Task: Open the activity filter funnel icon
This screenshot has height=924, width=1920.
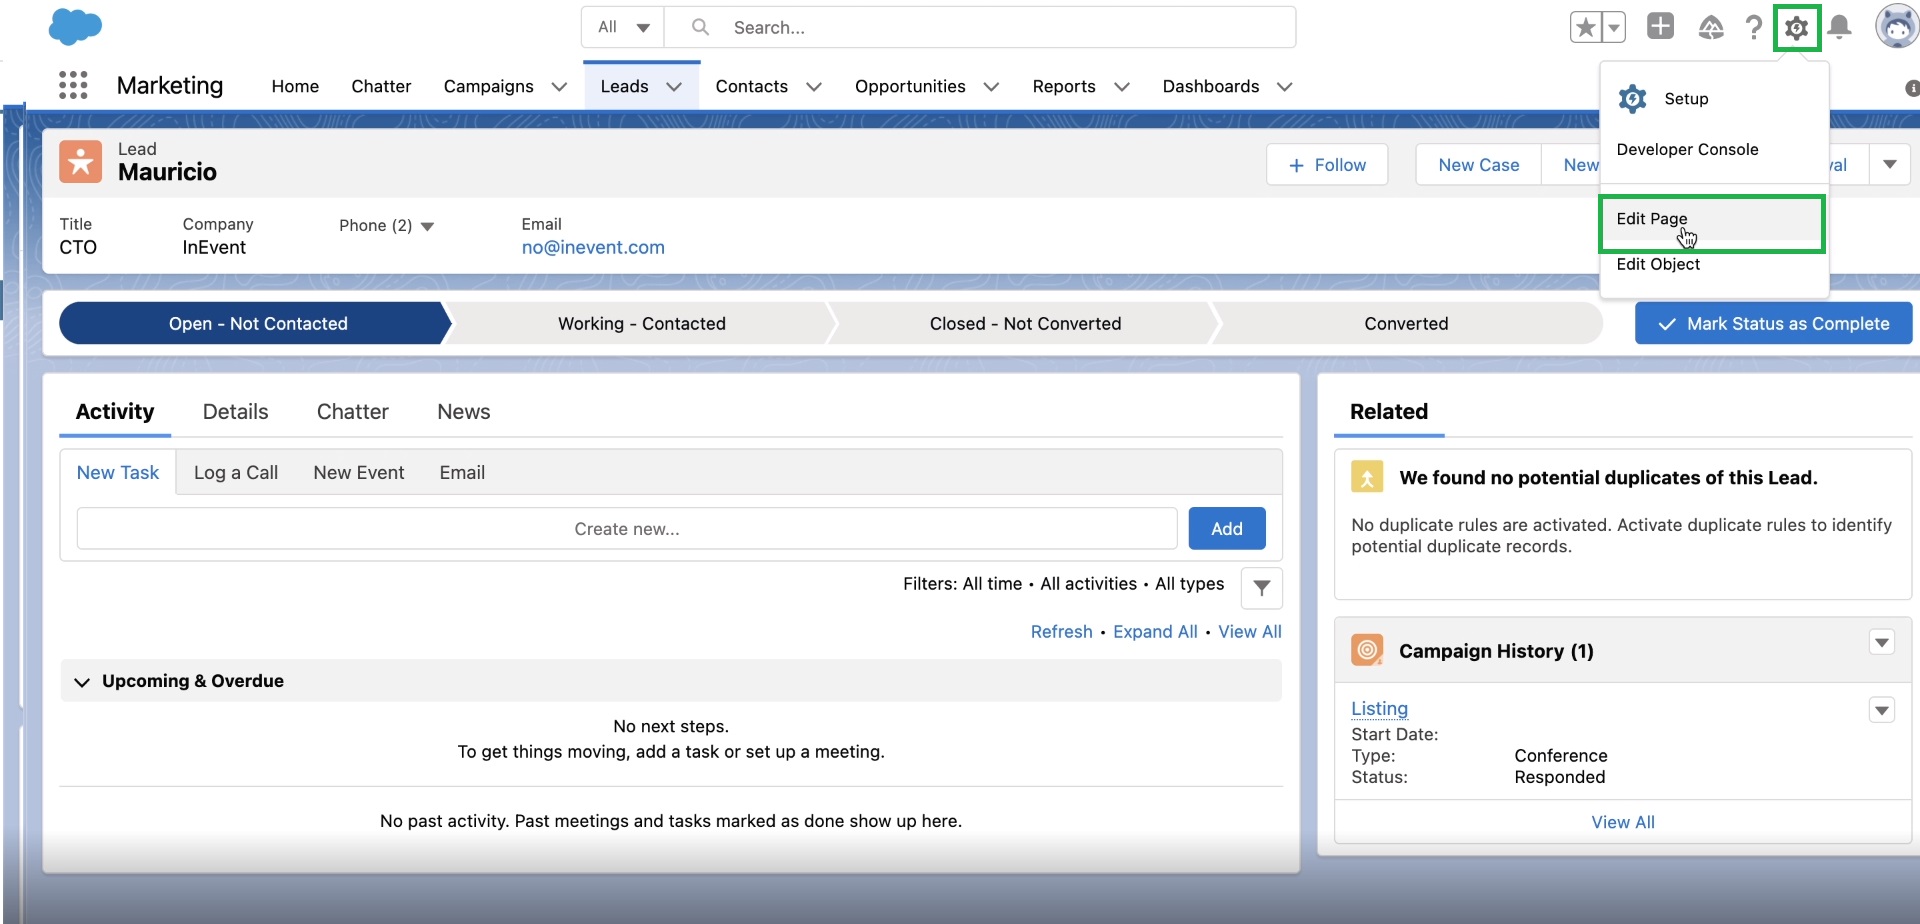Action: pyautogui.click(x=1262, y=588)
